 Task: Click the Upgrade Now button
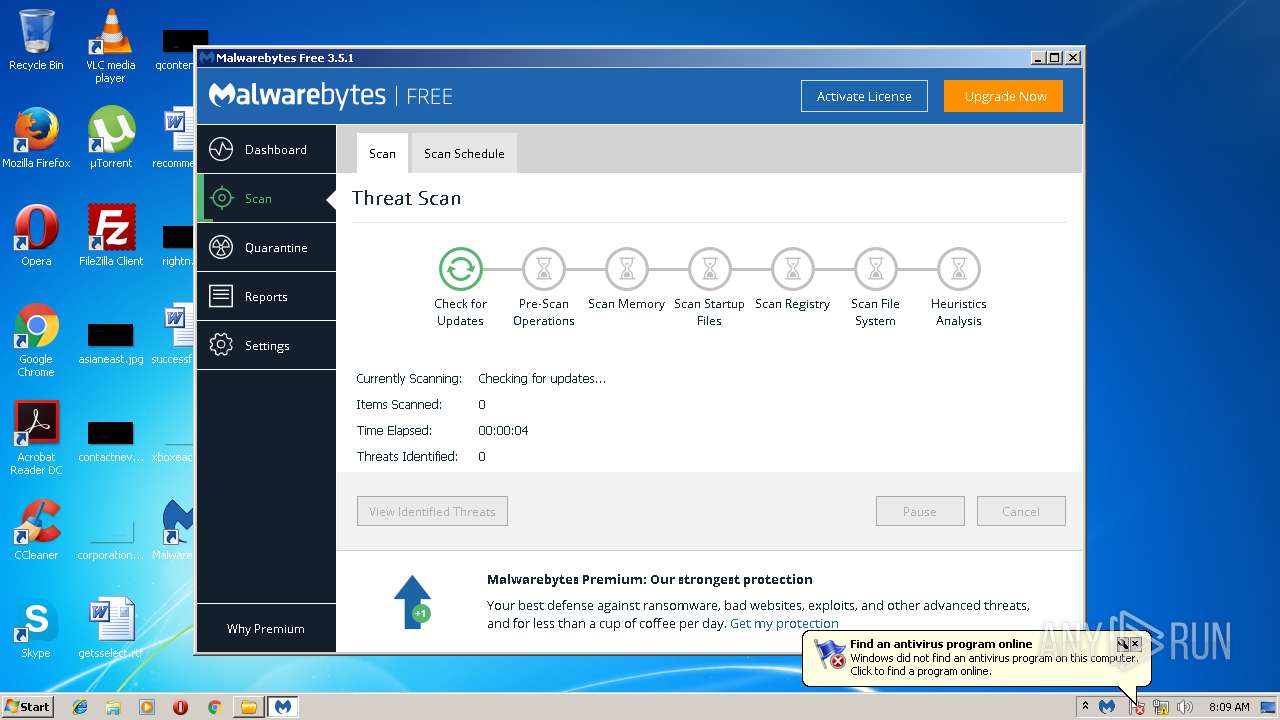tap(1005, 96)
